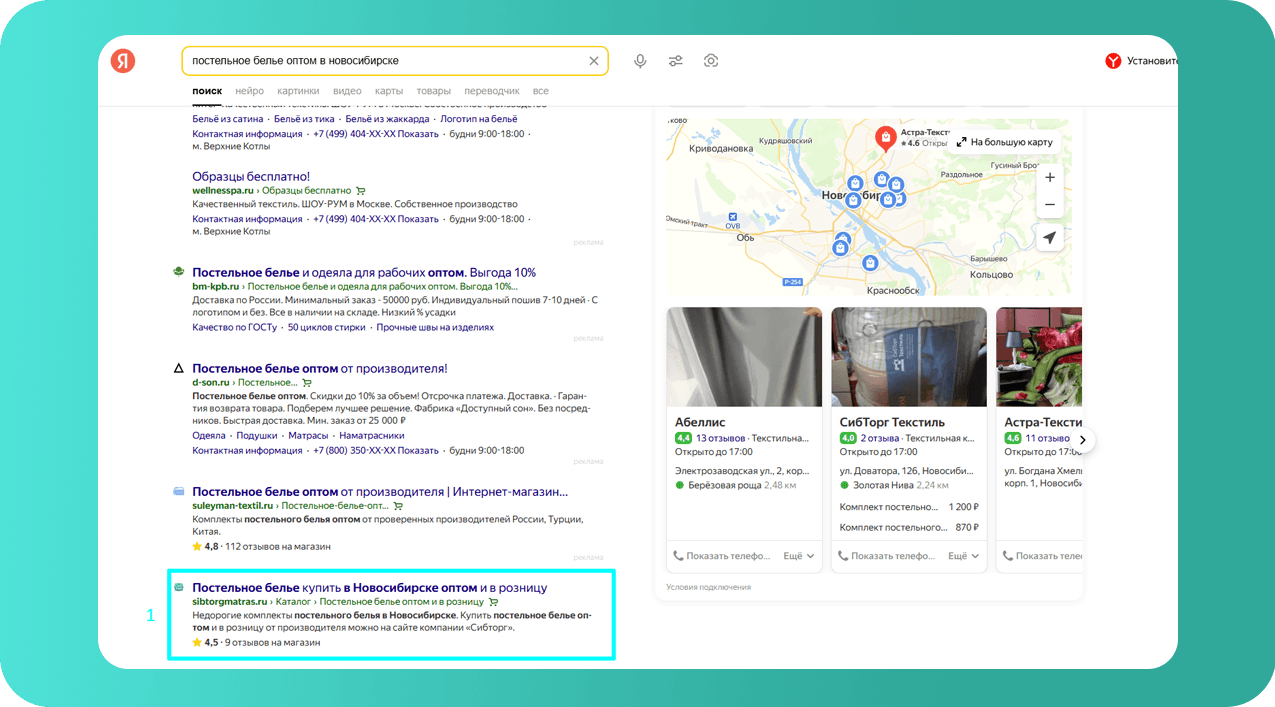
Task: Open Абеллис organization title
Action: click(700, 423)
